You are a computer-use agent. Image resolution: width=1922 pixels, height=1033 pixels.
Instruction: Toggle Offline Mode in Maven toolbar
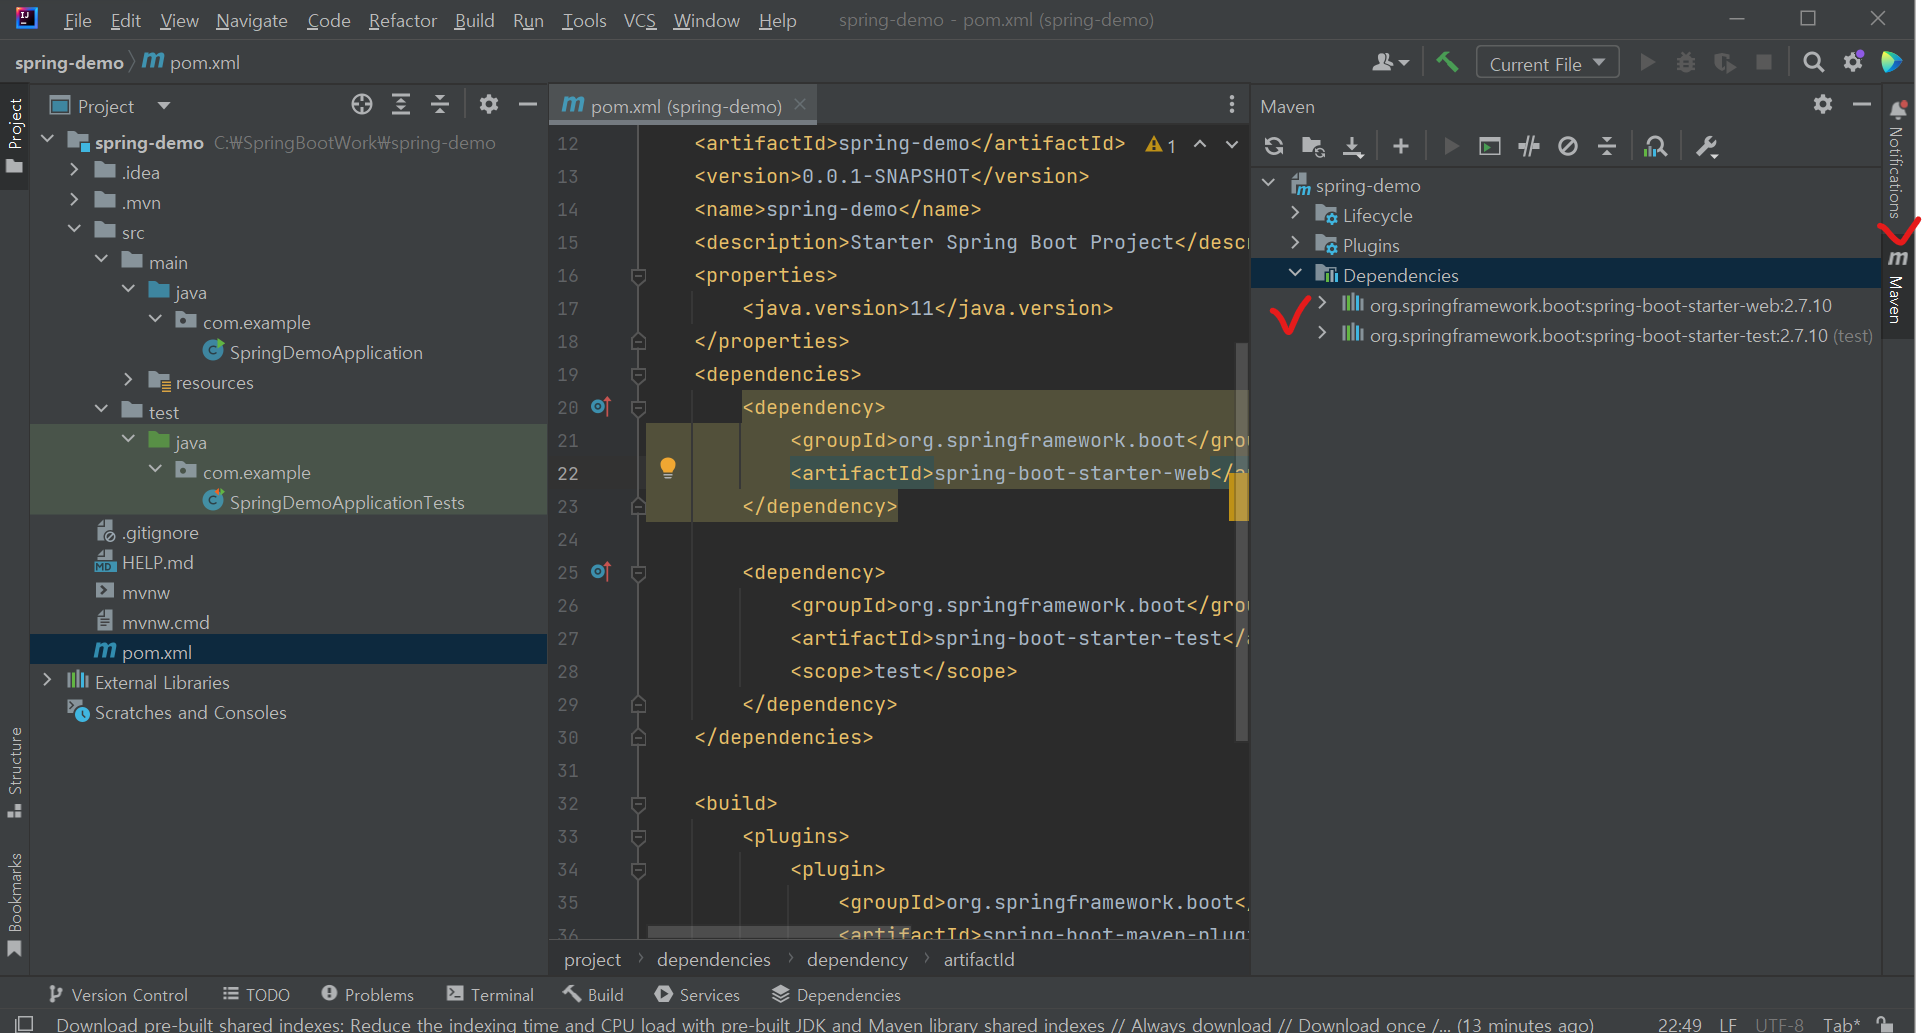click(x=1529, y=146)
